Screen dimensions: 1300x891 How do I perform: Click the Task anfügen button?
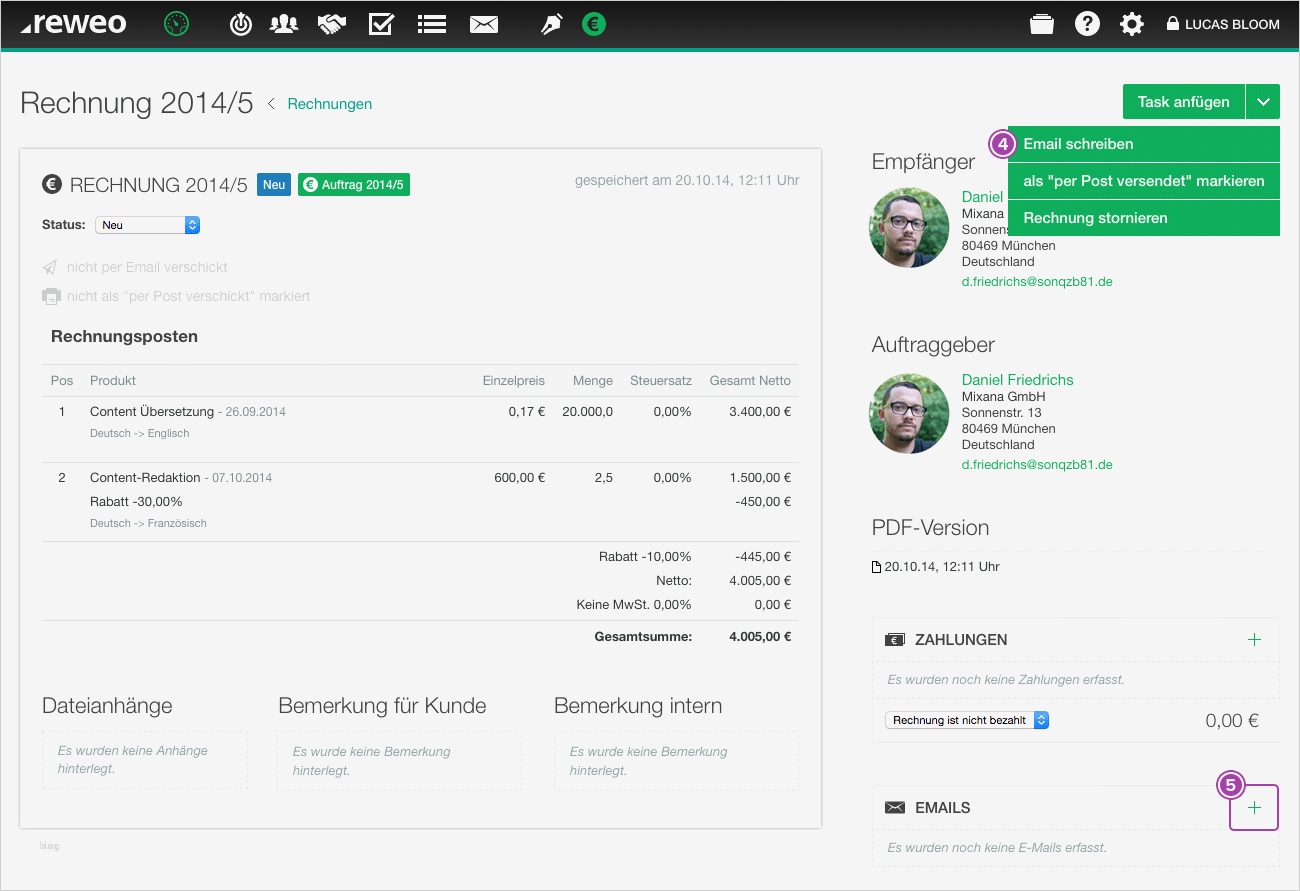(1184, 102)
